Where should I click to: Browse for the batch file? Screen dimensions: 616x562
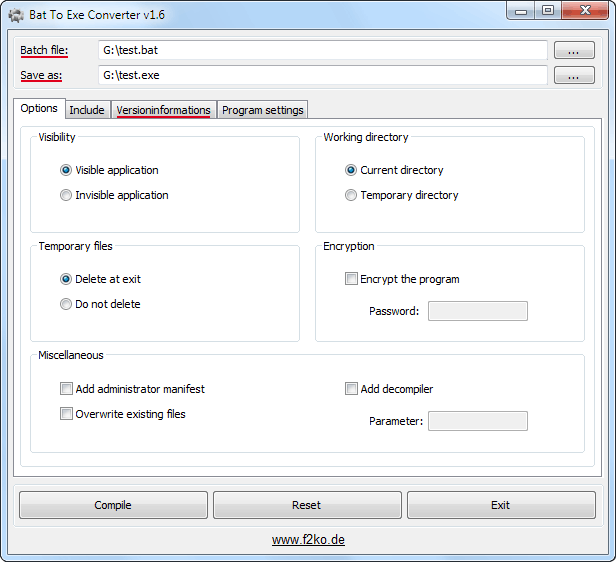(573, 50)
